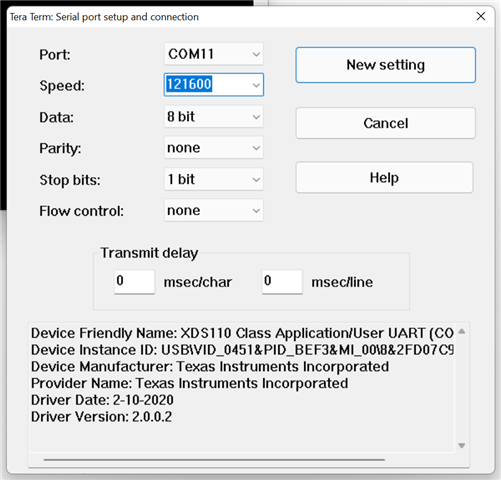Click the Flow control label
Image resolution: width=501 pixels, height=480 pixels.
tap(82, 211)
